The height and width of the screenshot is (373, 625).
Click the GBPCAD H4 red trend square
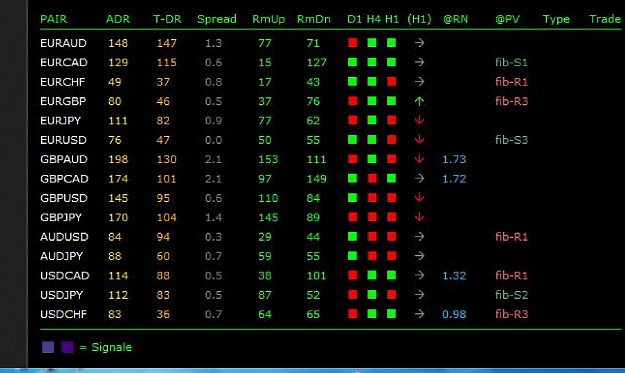(372, 178)
